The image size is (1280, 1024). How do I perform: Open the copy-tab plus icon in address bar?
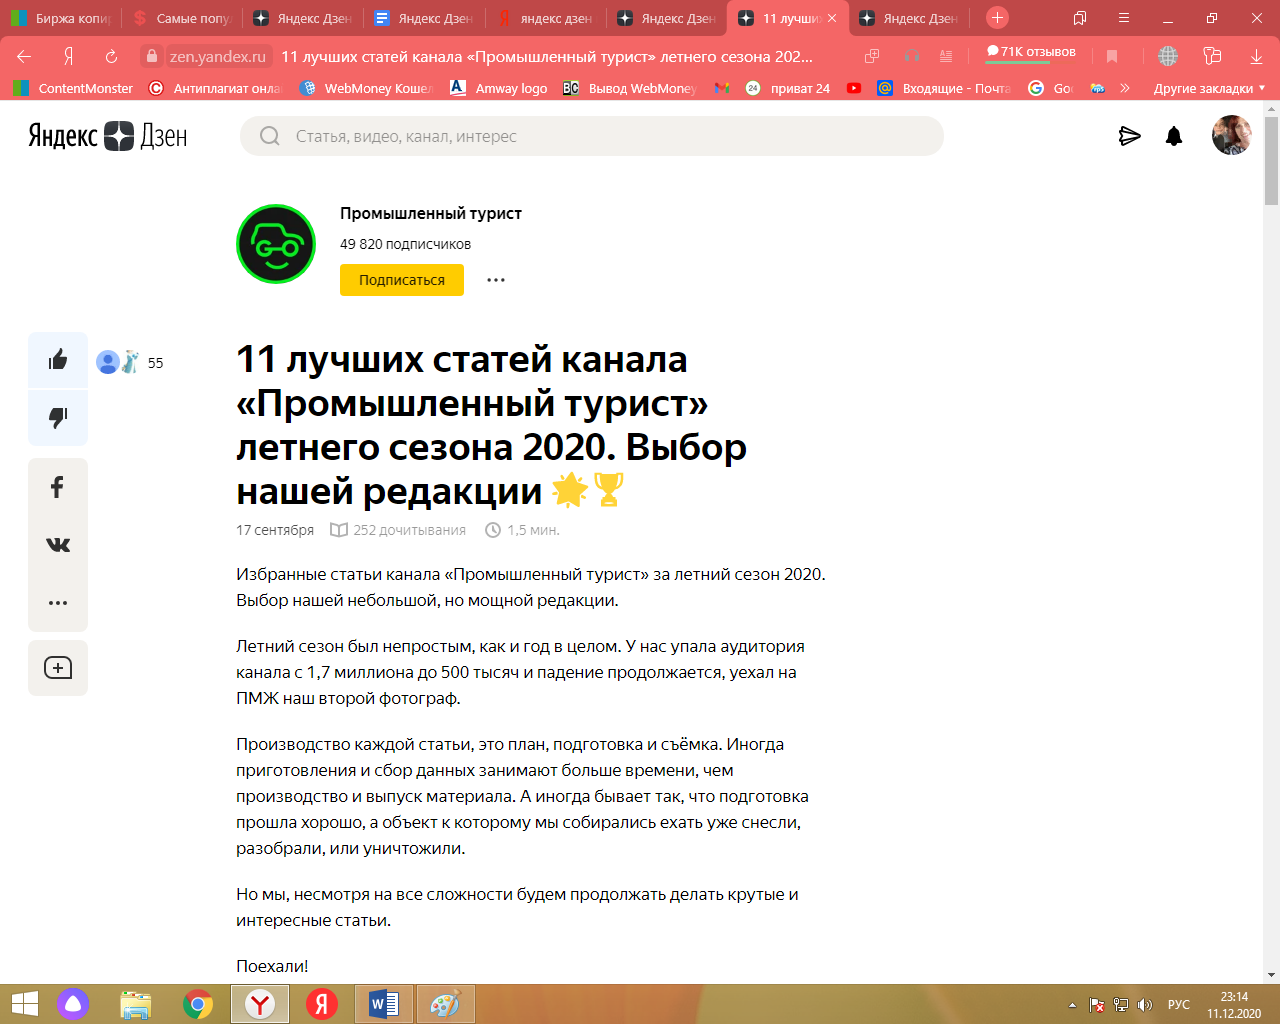coord(872,56)
